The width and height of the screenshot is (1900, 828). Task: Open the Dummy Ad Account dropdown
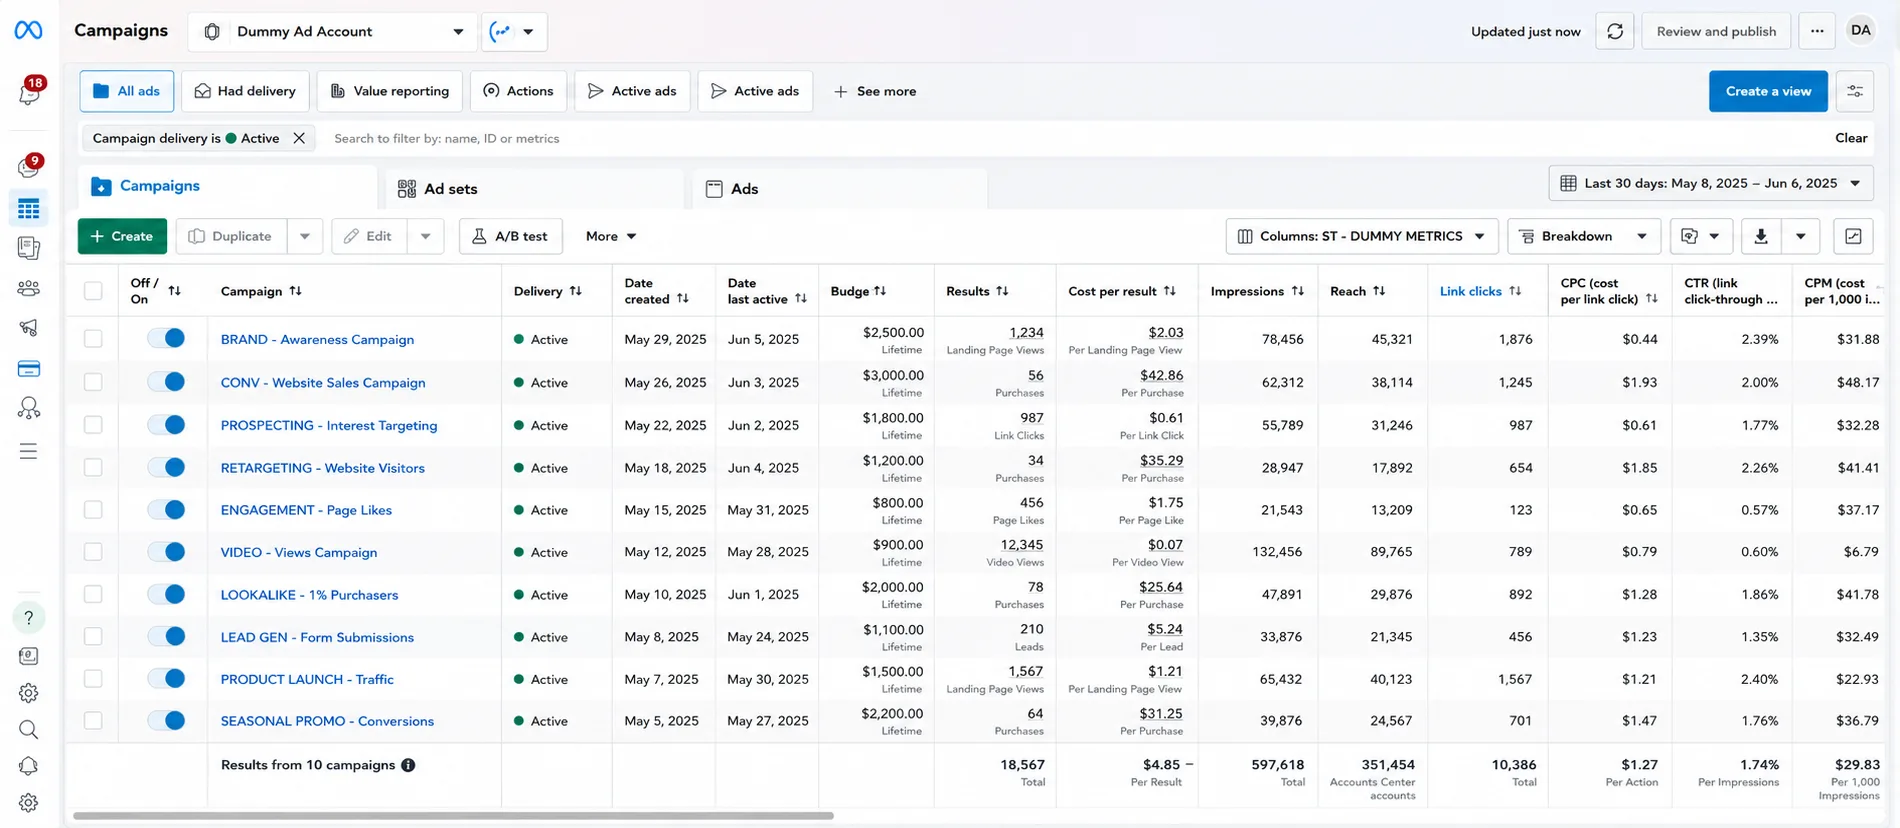tap(332, 31)
